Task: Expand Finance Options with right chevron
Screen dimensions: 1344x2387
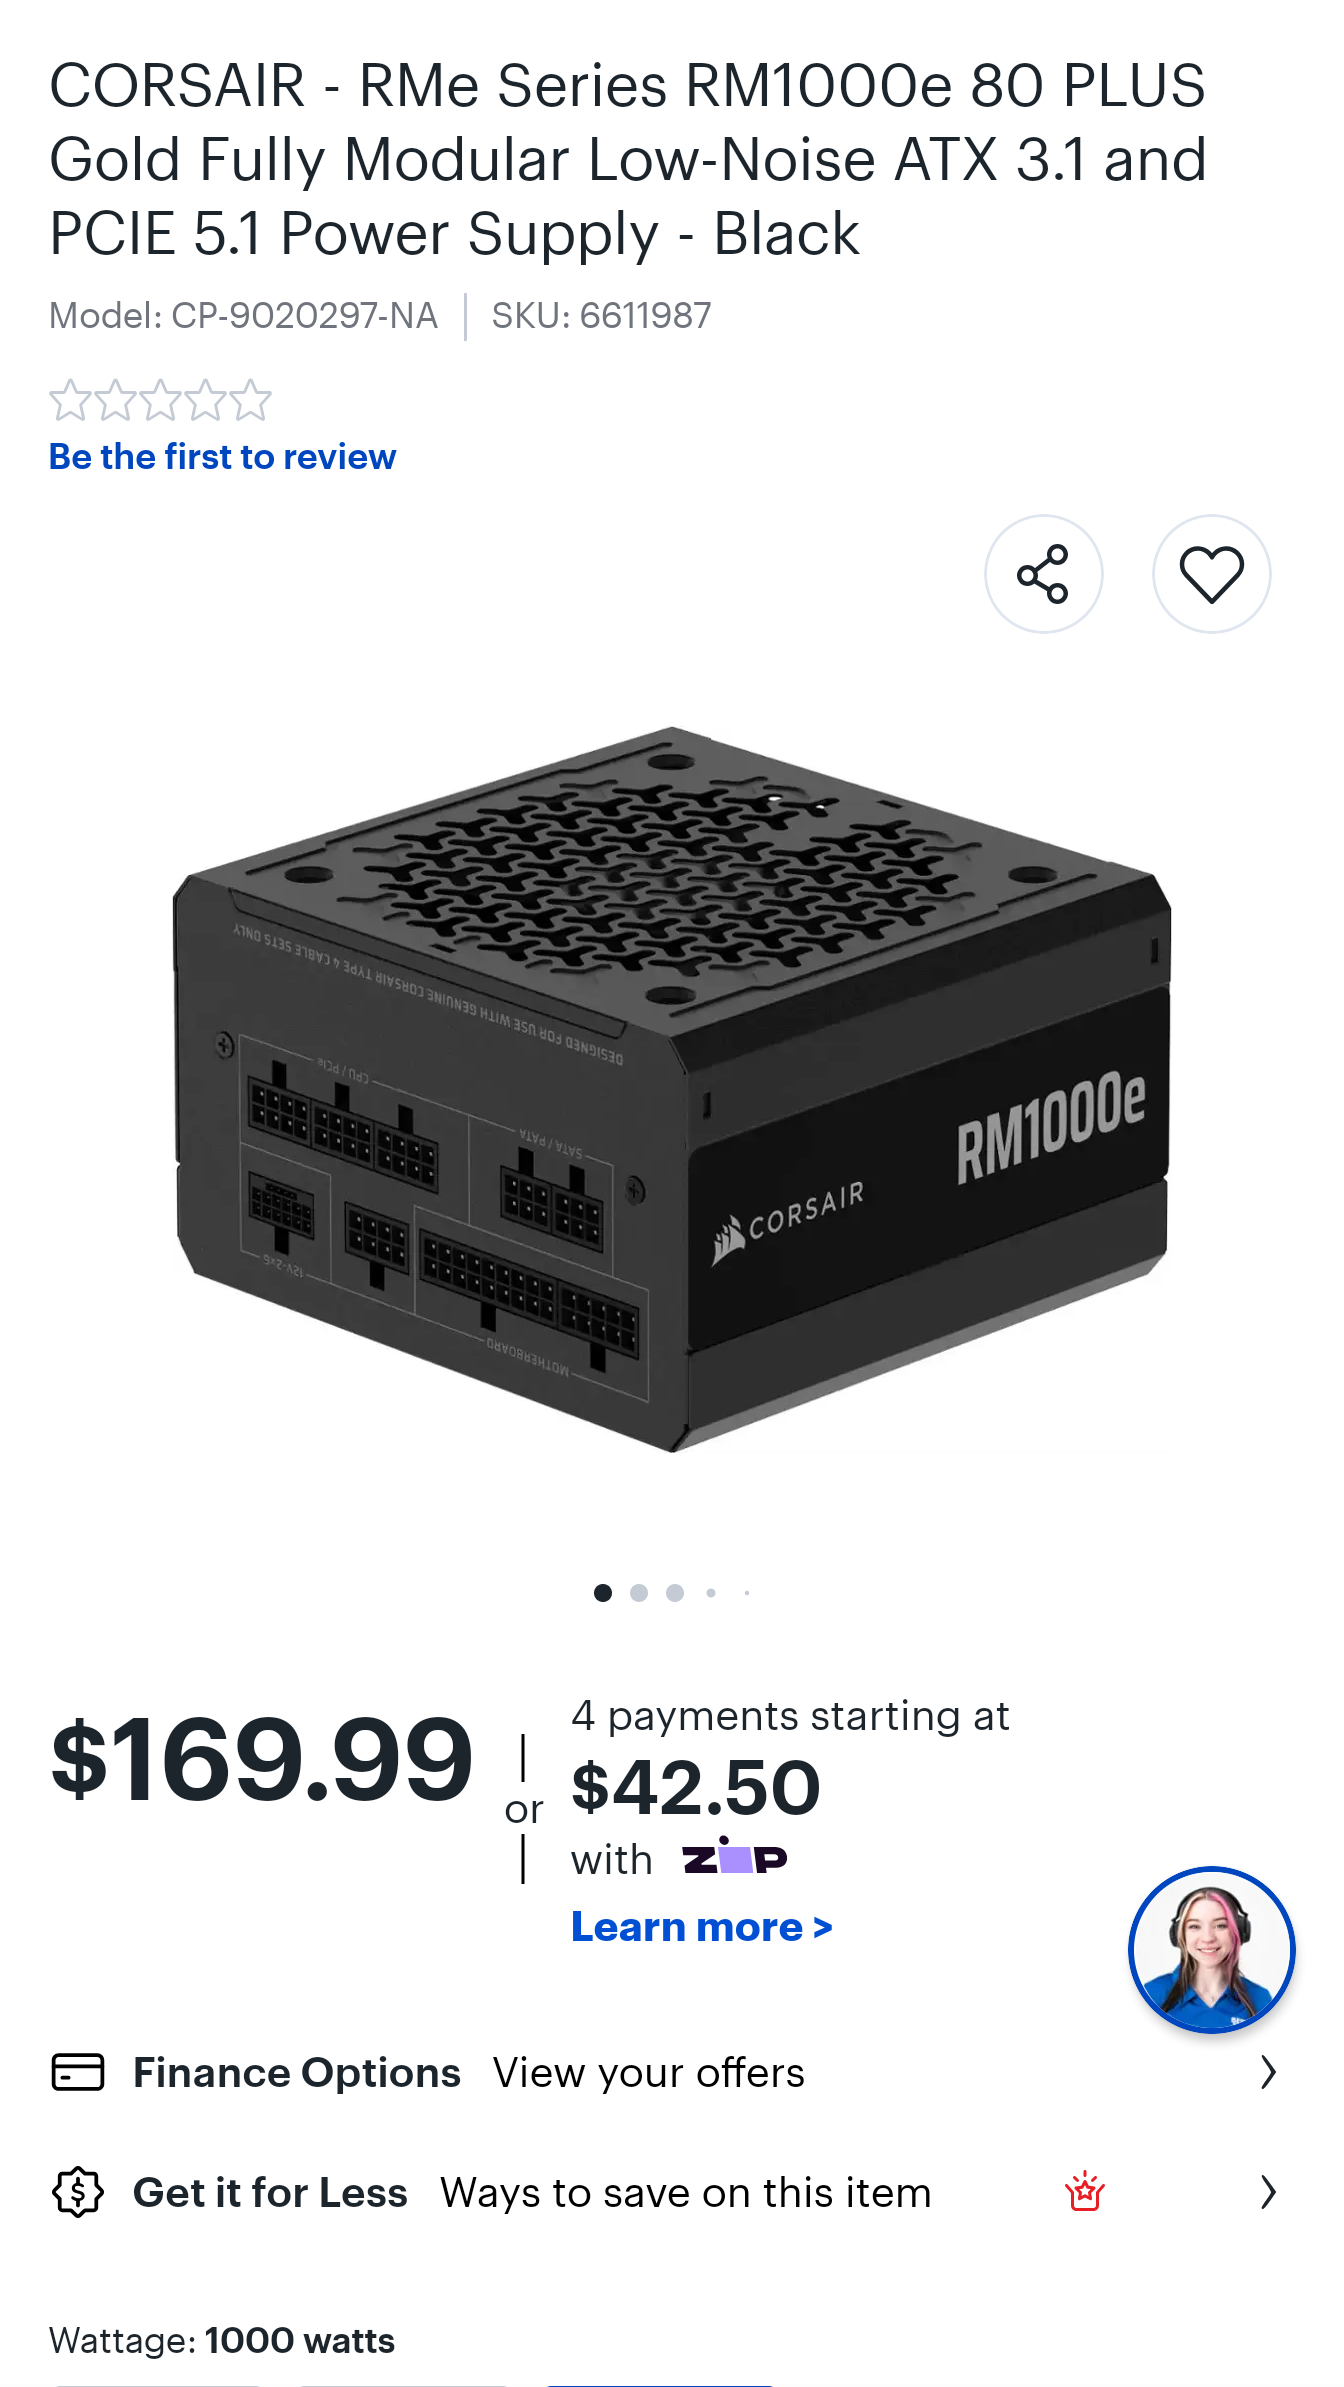Action: click(1268, 2073)
